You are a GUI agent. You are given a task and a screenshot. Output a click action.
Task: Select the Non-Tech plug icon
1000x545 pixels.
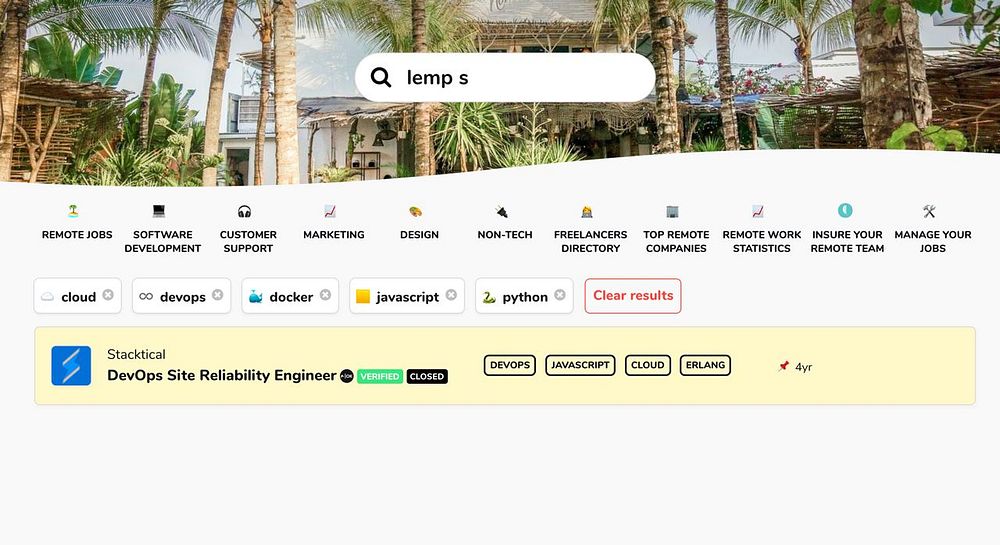click(x=501, y=211)
